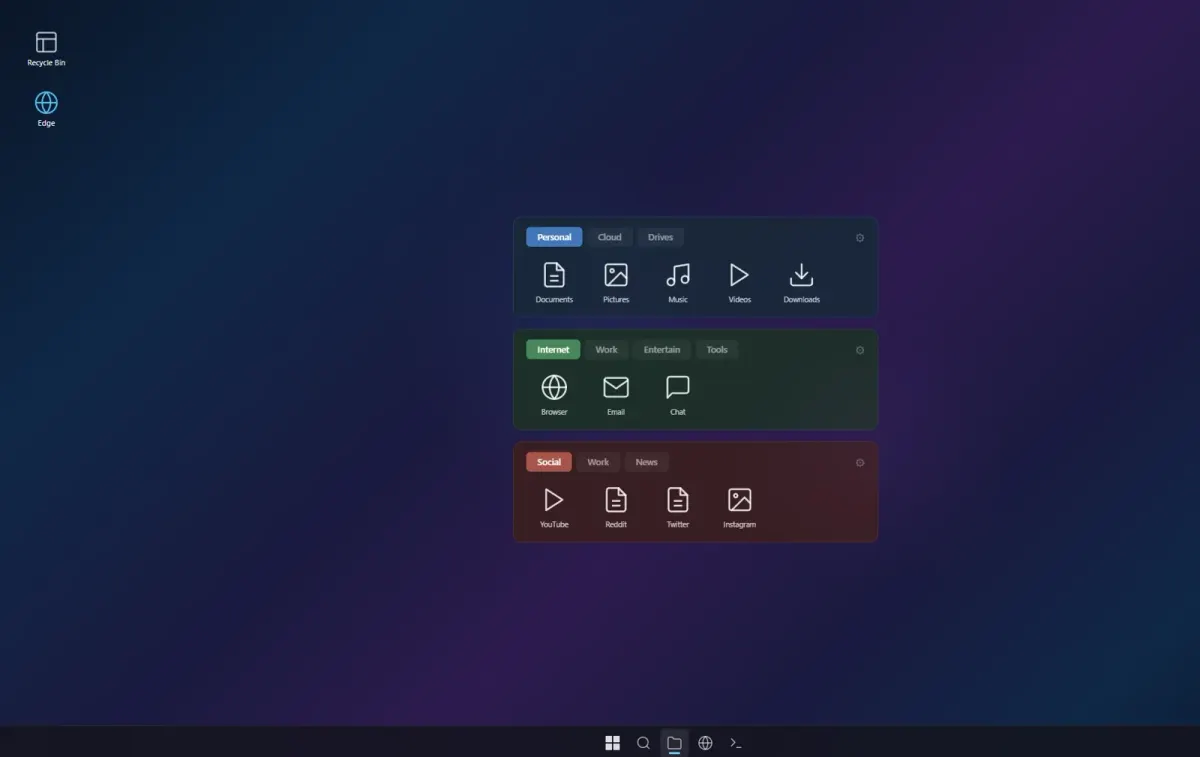Switch to the Tools tab
This screenshot has height=757, width=1200.
(x=717, y=350)
